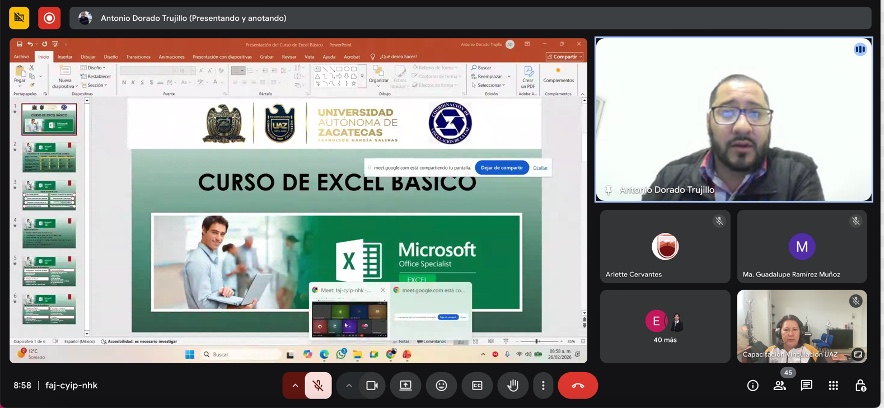Toggle the camera on or off

click(372, 385)
